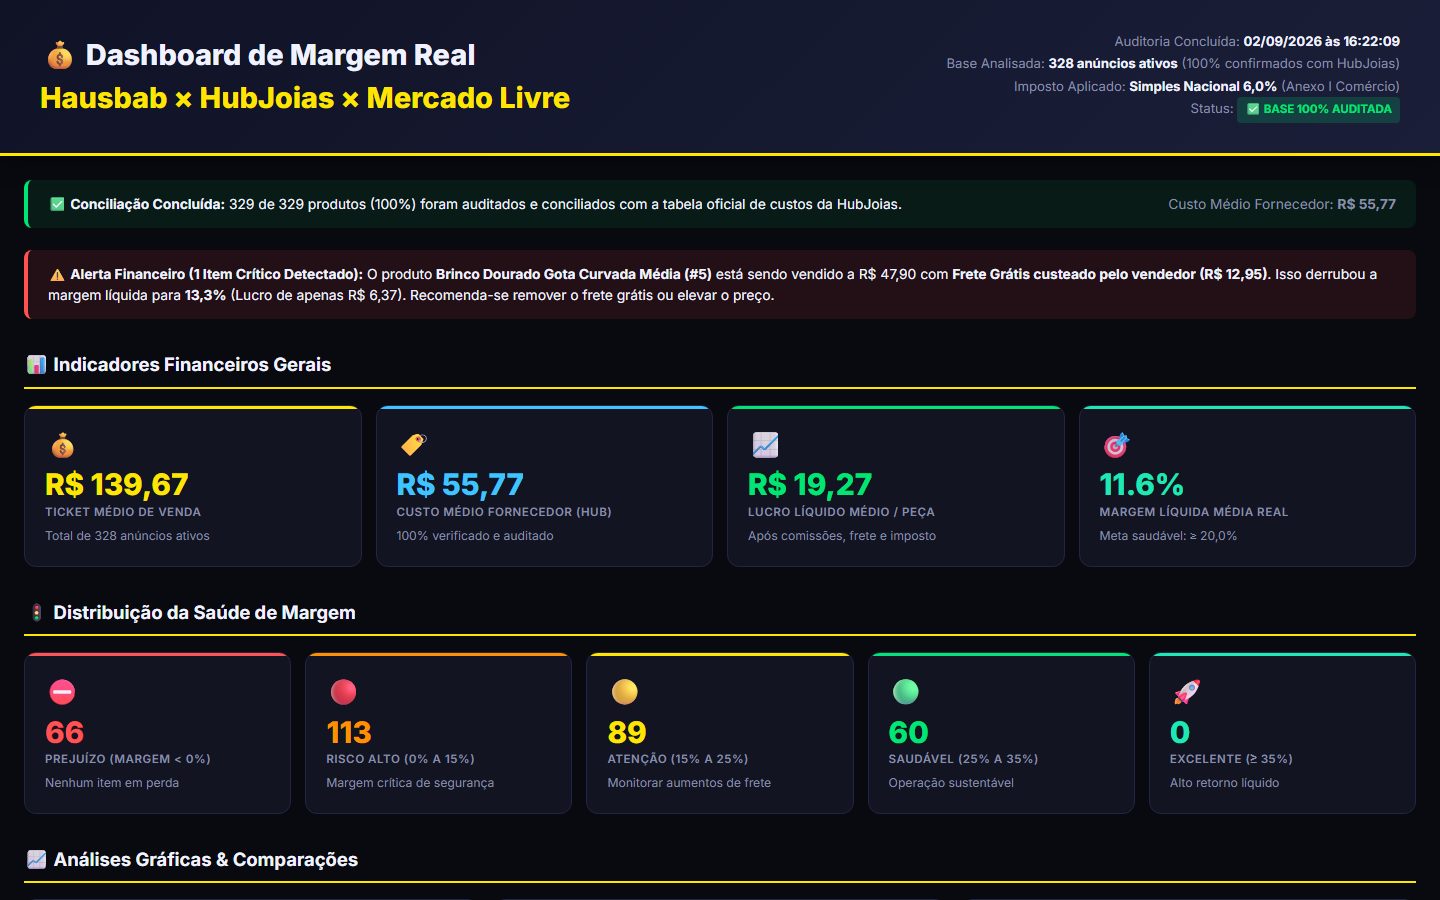Click the check icon in the Base 100% Auditada badge
This screenshot has width=1440, height=900.
[x=1253, y=109]
